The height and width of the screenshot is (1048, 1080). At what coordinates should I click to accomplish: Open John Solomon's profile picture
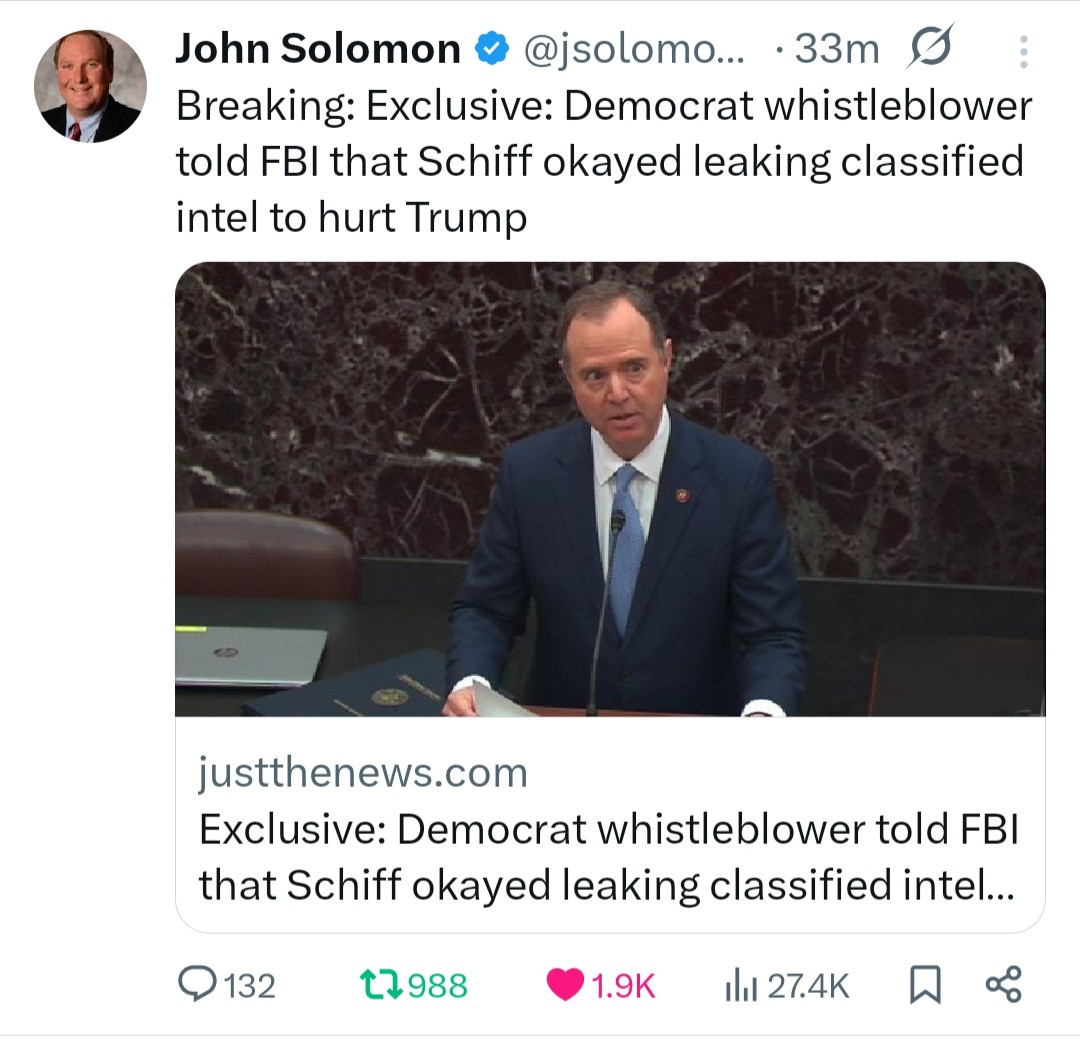point(90,86)
